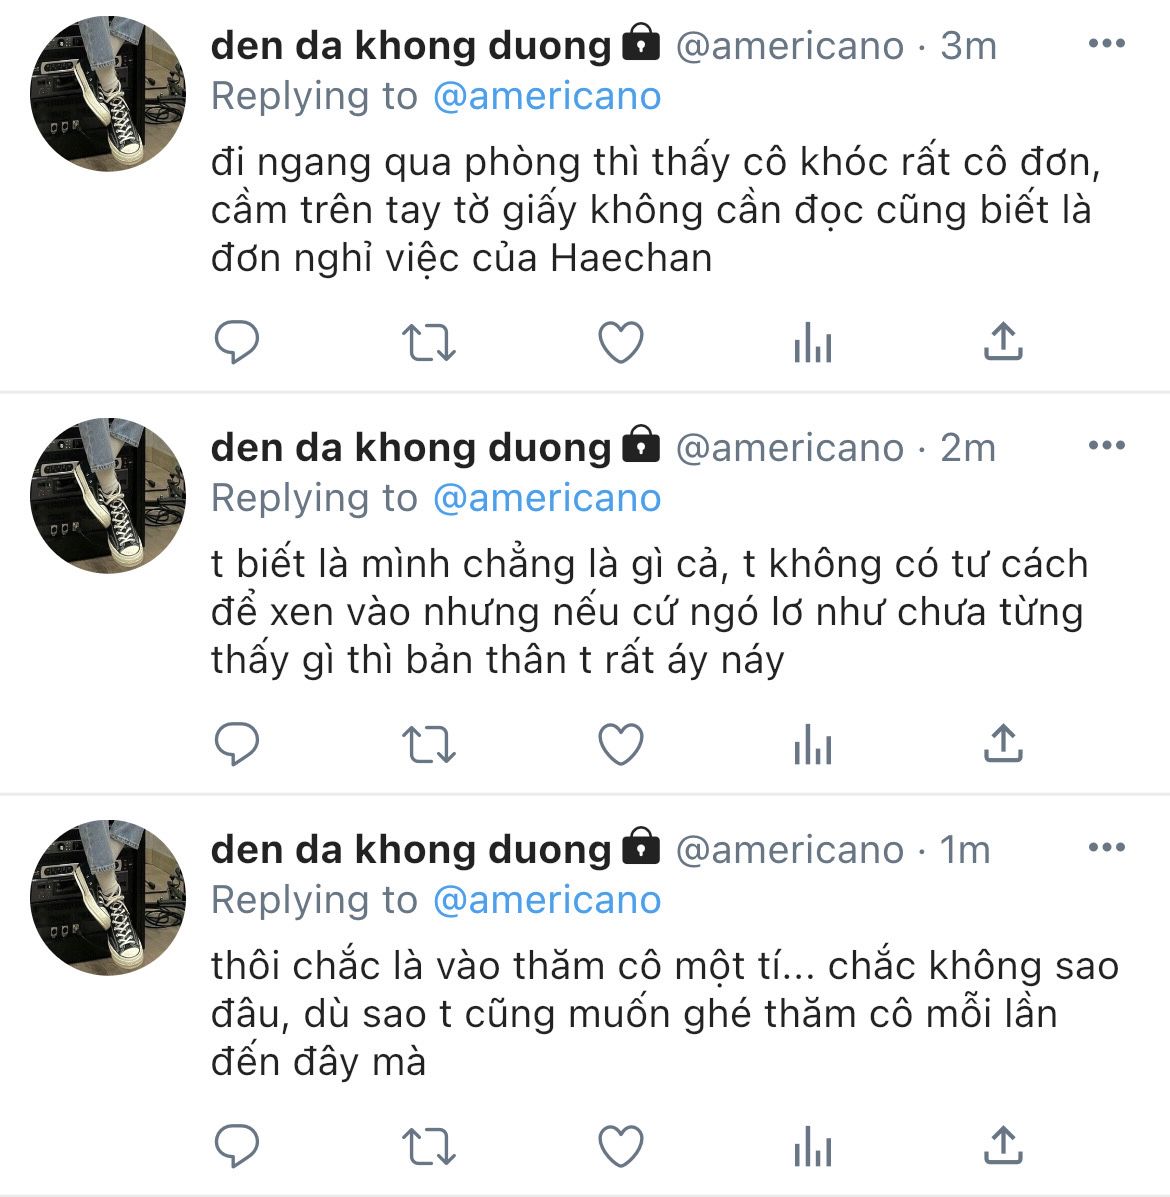1170x1197 pixels.
Task: Open more options on 1m-ago tweet
Action: (x=1106, y=848)
